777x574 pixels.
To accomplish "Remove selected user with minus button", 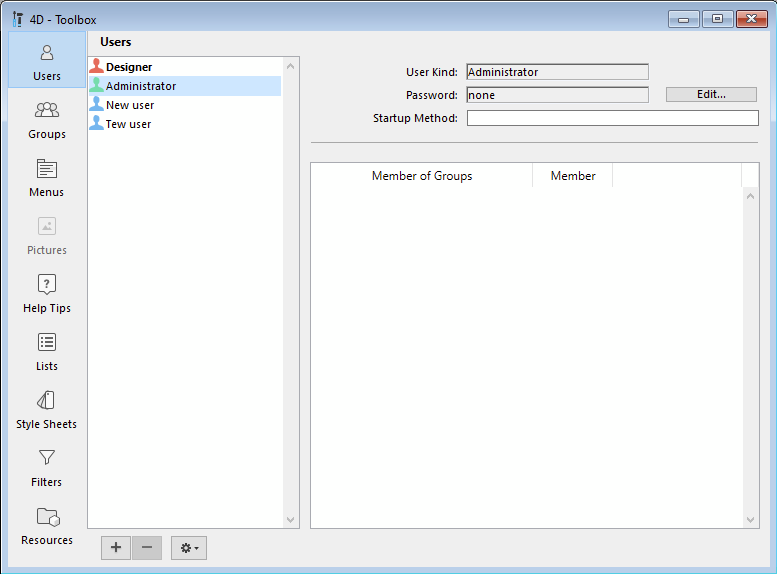I will tap(147, 548).
